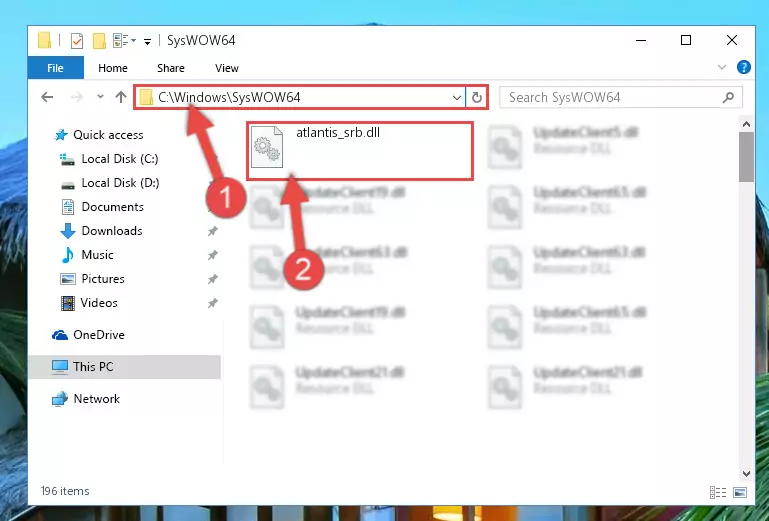Click the pin icon beside Downloads
The image size is (769, 521).
(212, 231)
